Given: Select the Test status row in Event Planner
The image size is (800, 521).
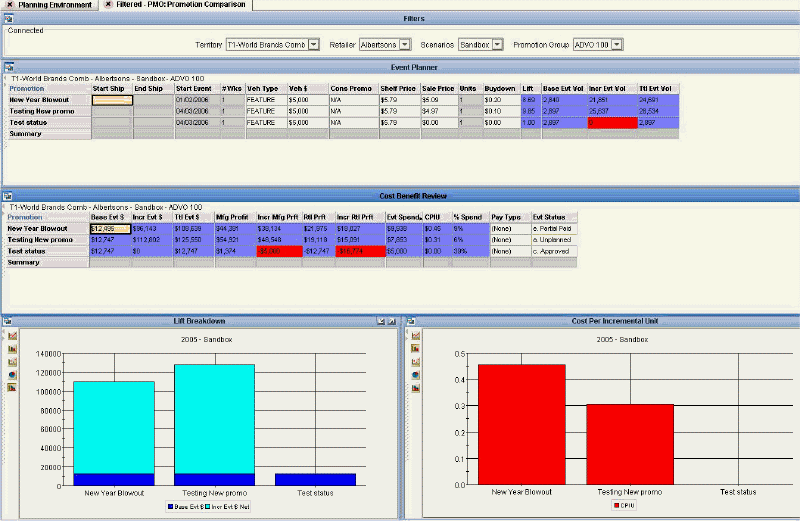Looking at the screenshot, I should click(x=49, y=123).
